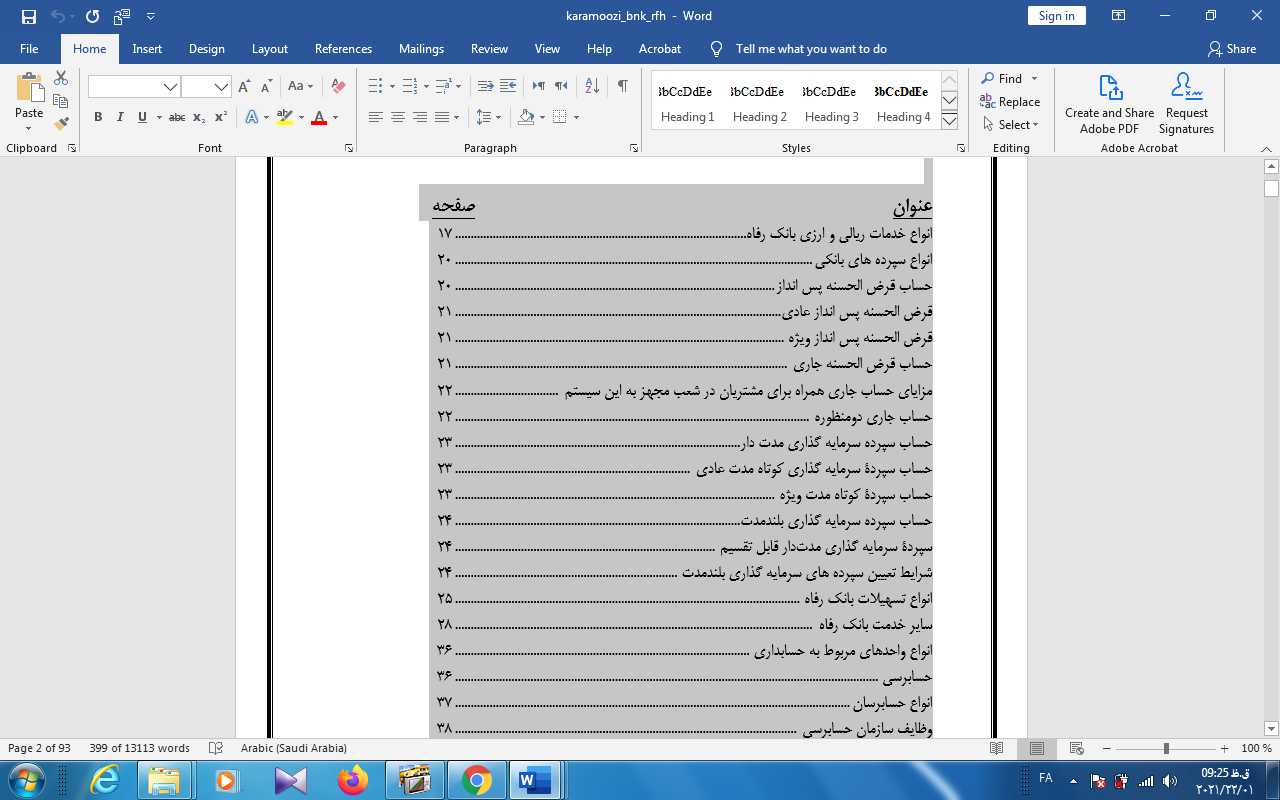Image resolution: width=1280 pixels, height=800 pixels.
Task: Expand the Styles gallery more arrow
Action: tap(950, 121)
